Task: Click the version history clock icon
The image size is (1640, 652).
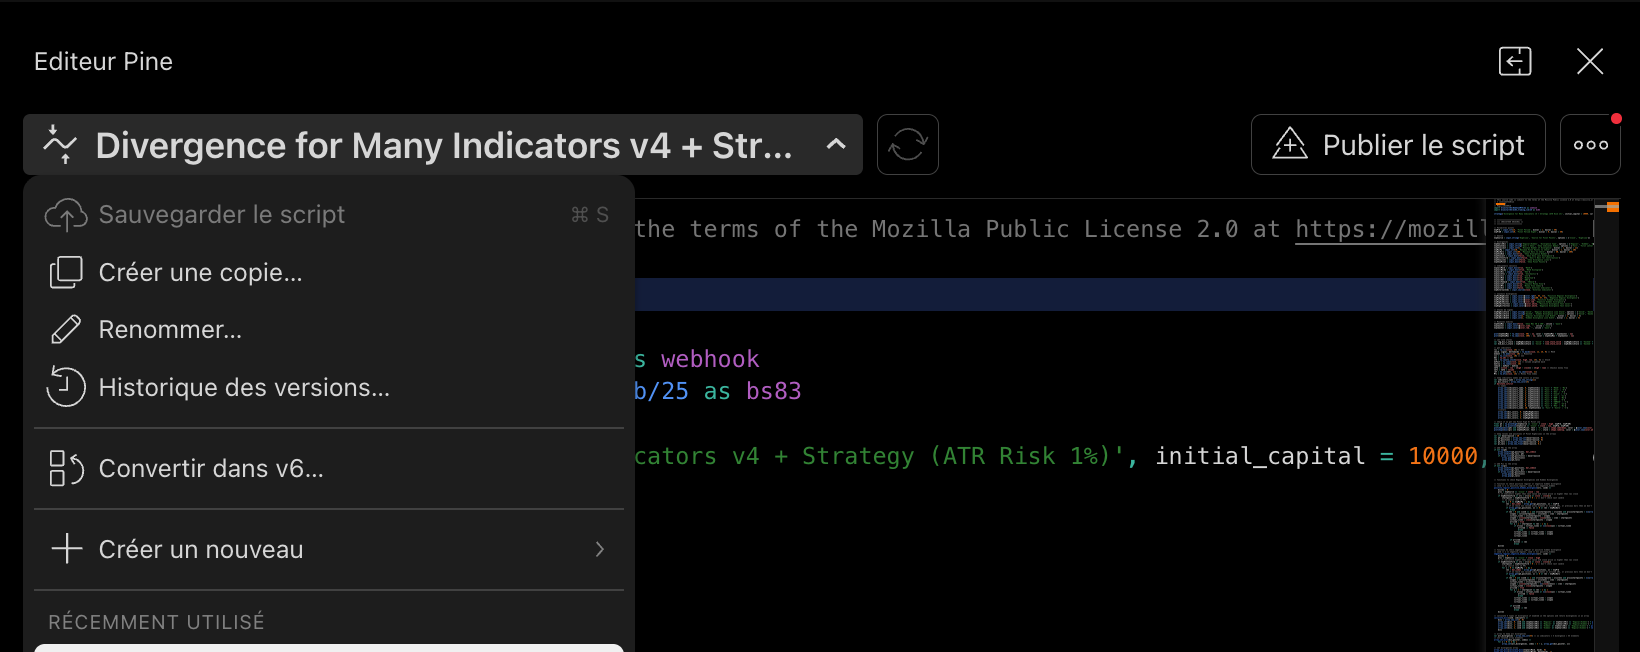Action: click(x=66, y=387)
